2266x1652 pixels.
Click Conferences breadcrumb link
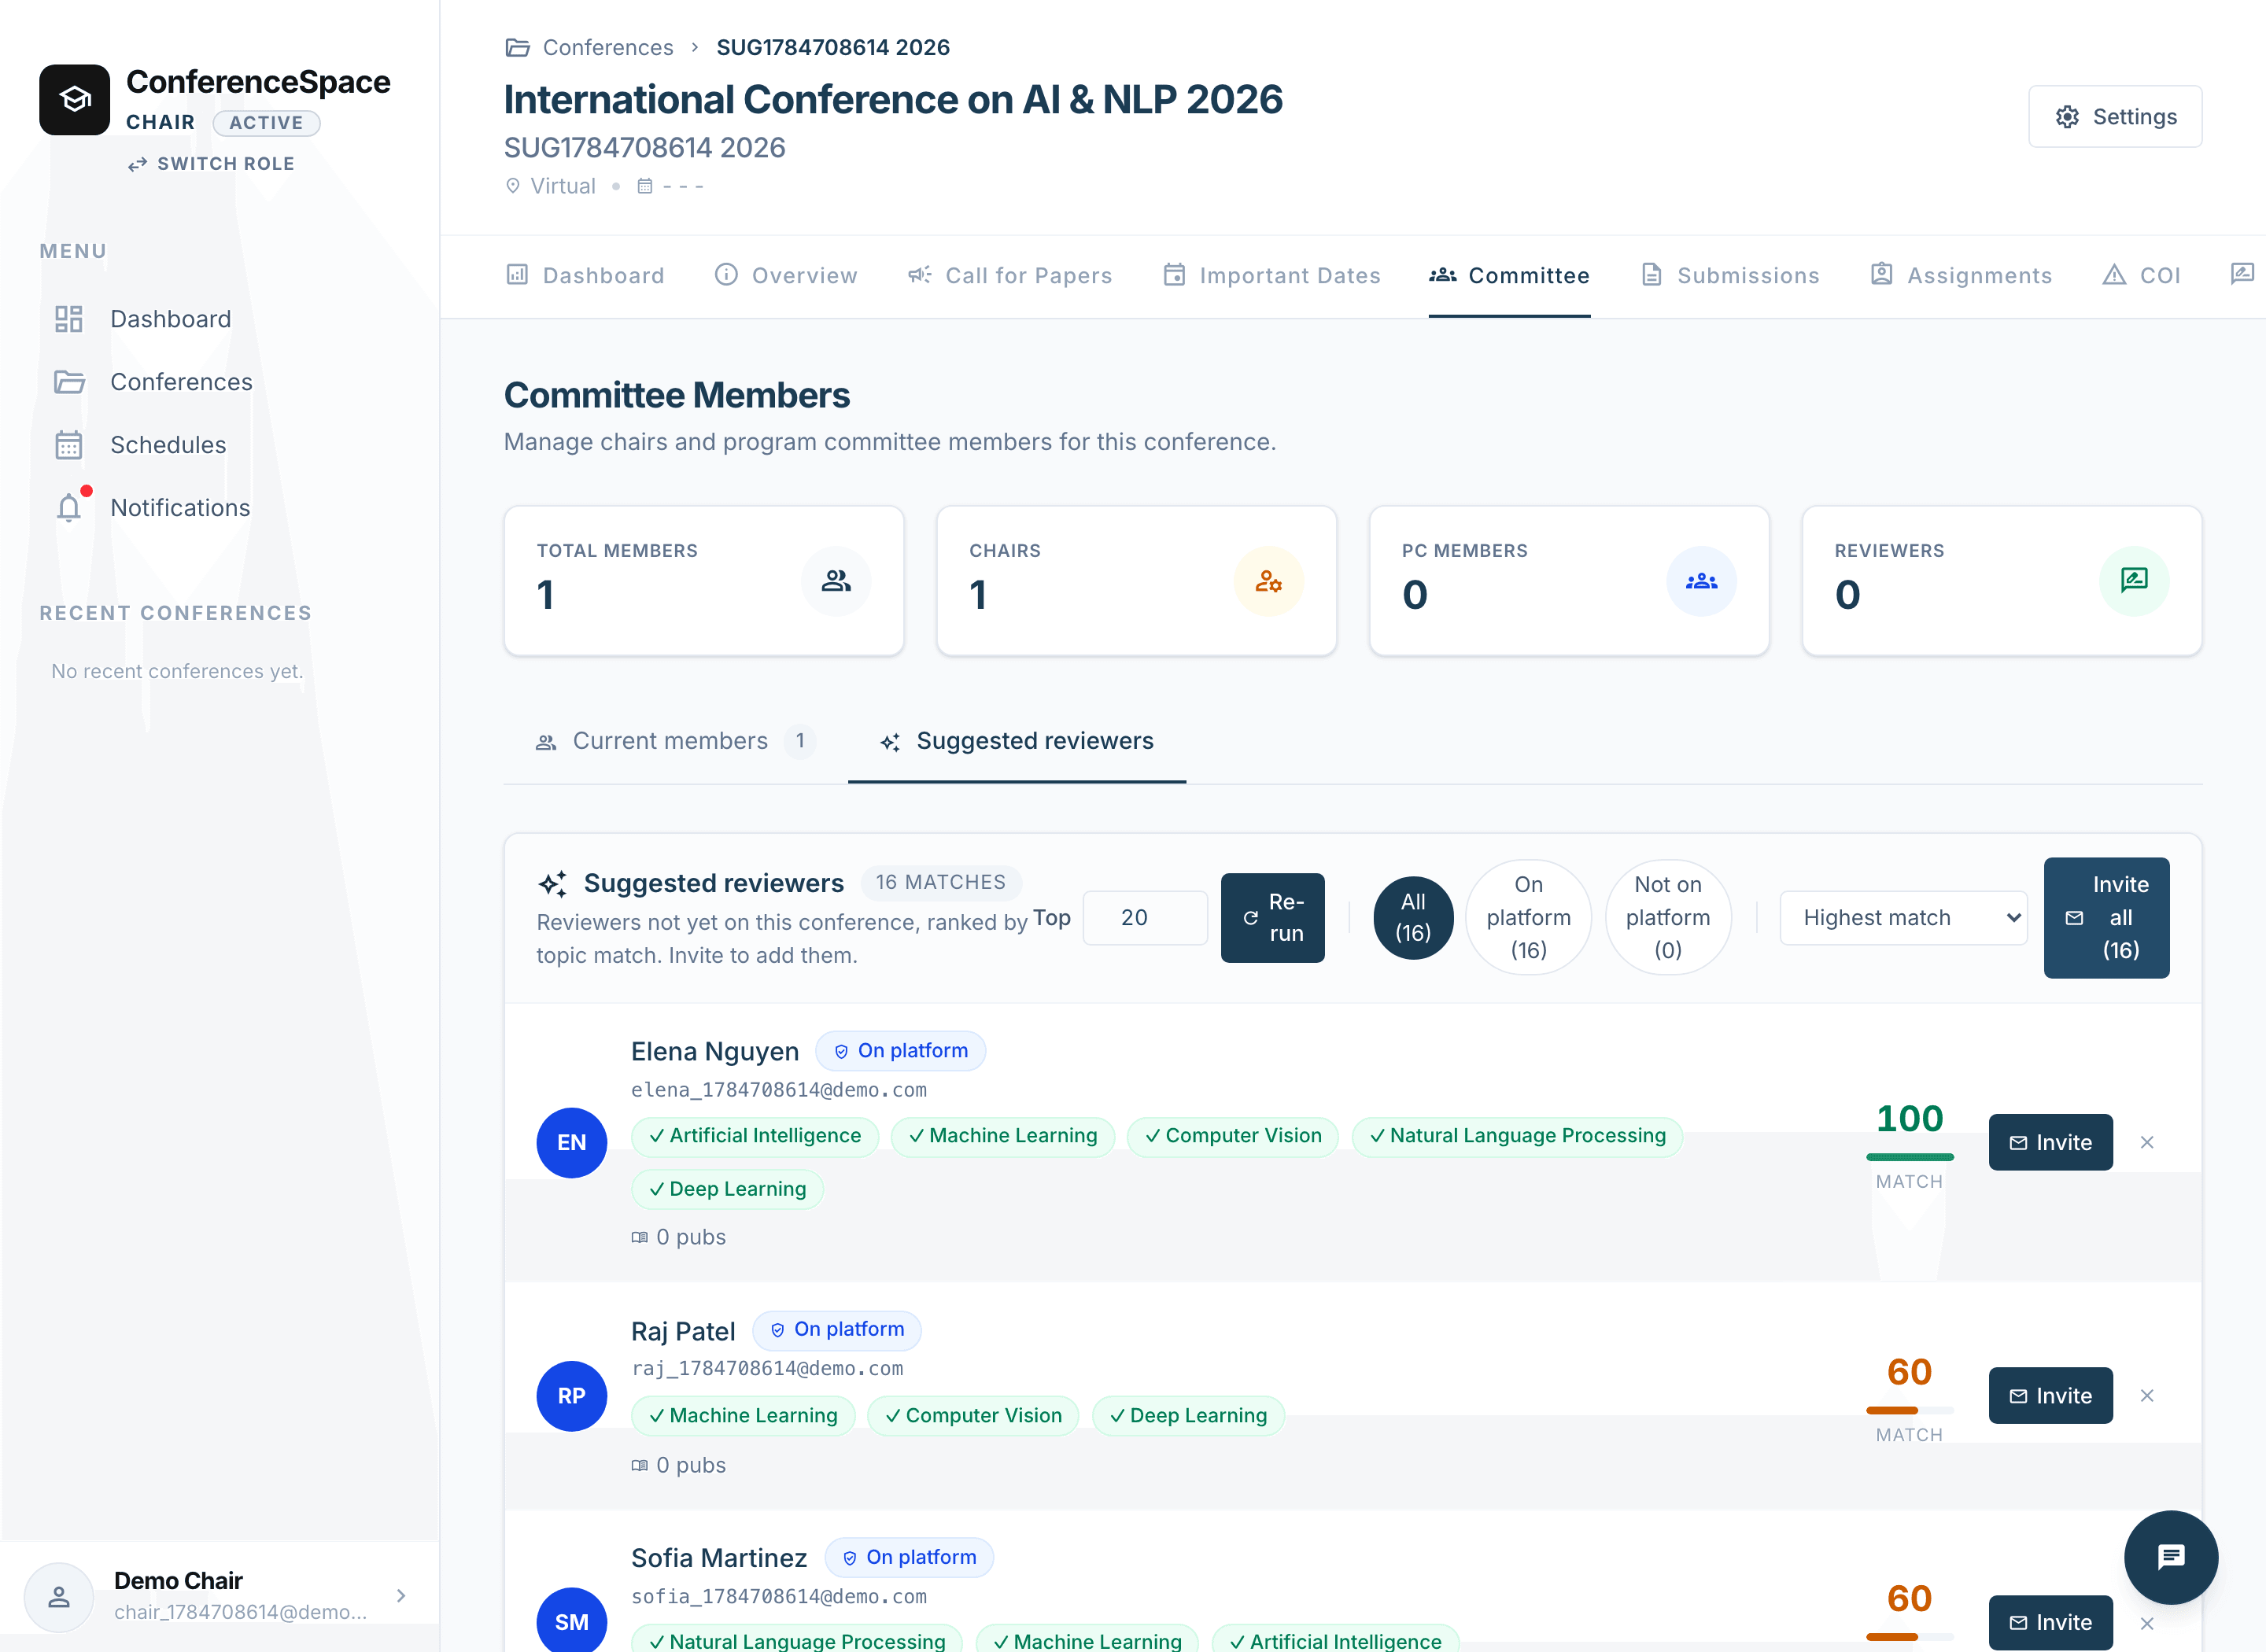608,47
